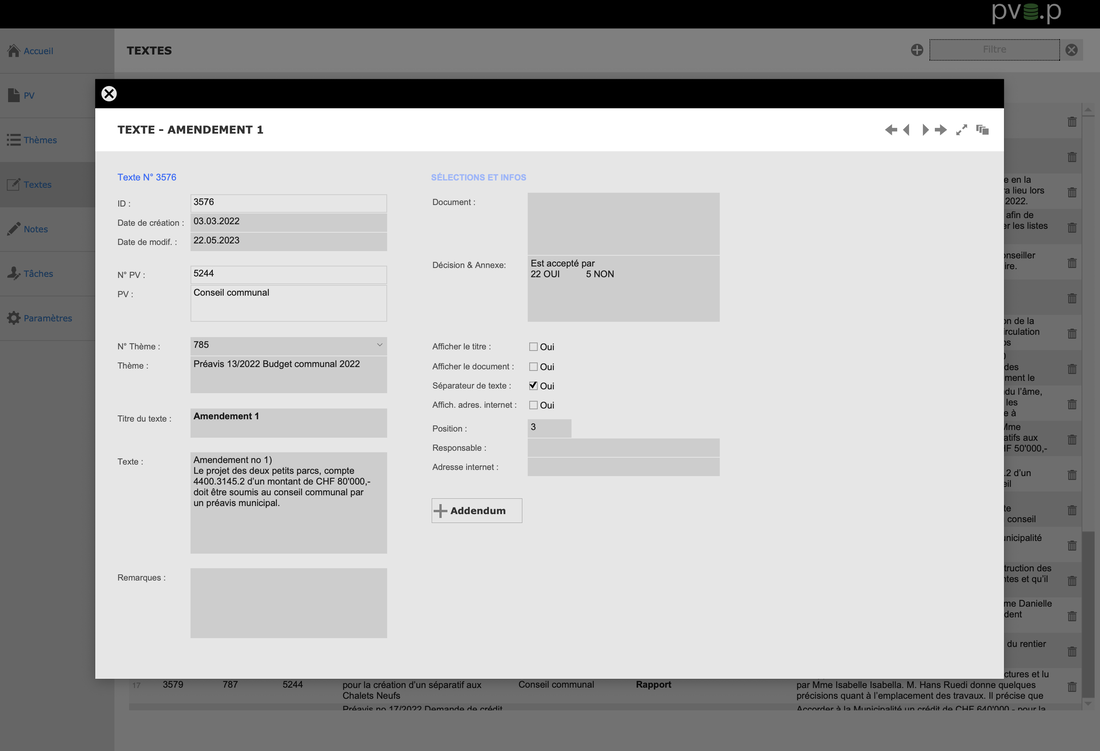
Task: Go to first record using left arrow
Action: coord(890,130)
